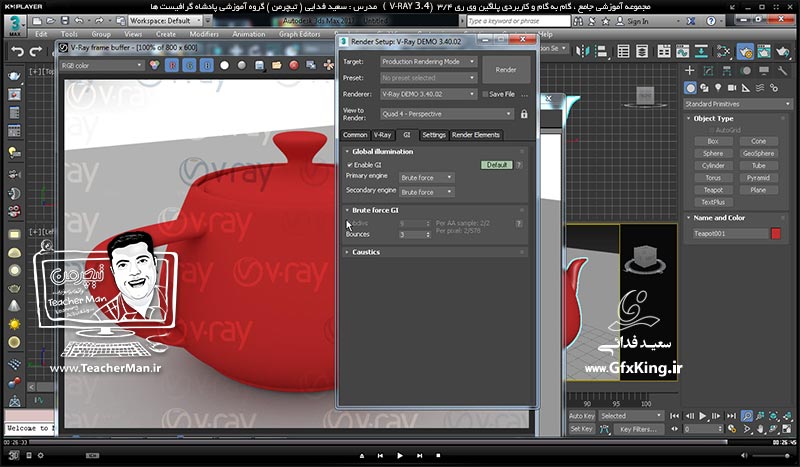Open the Modifiers menu
The width and height of the screenshot is (800, 467).
tap(204, 34)
